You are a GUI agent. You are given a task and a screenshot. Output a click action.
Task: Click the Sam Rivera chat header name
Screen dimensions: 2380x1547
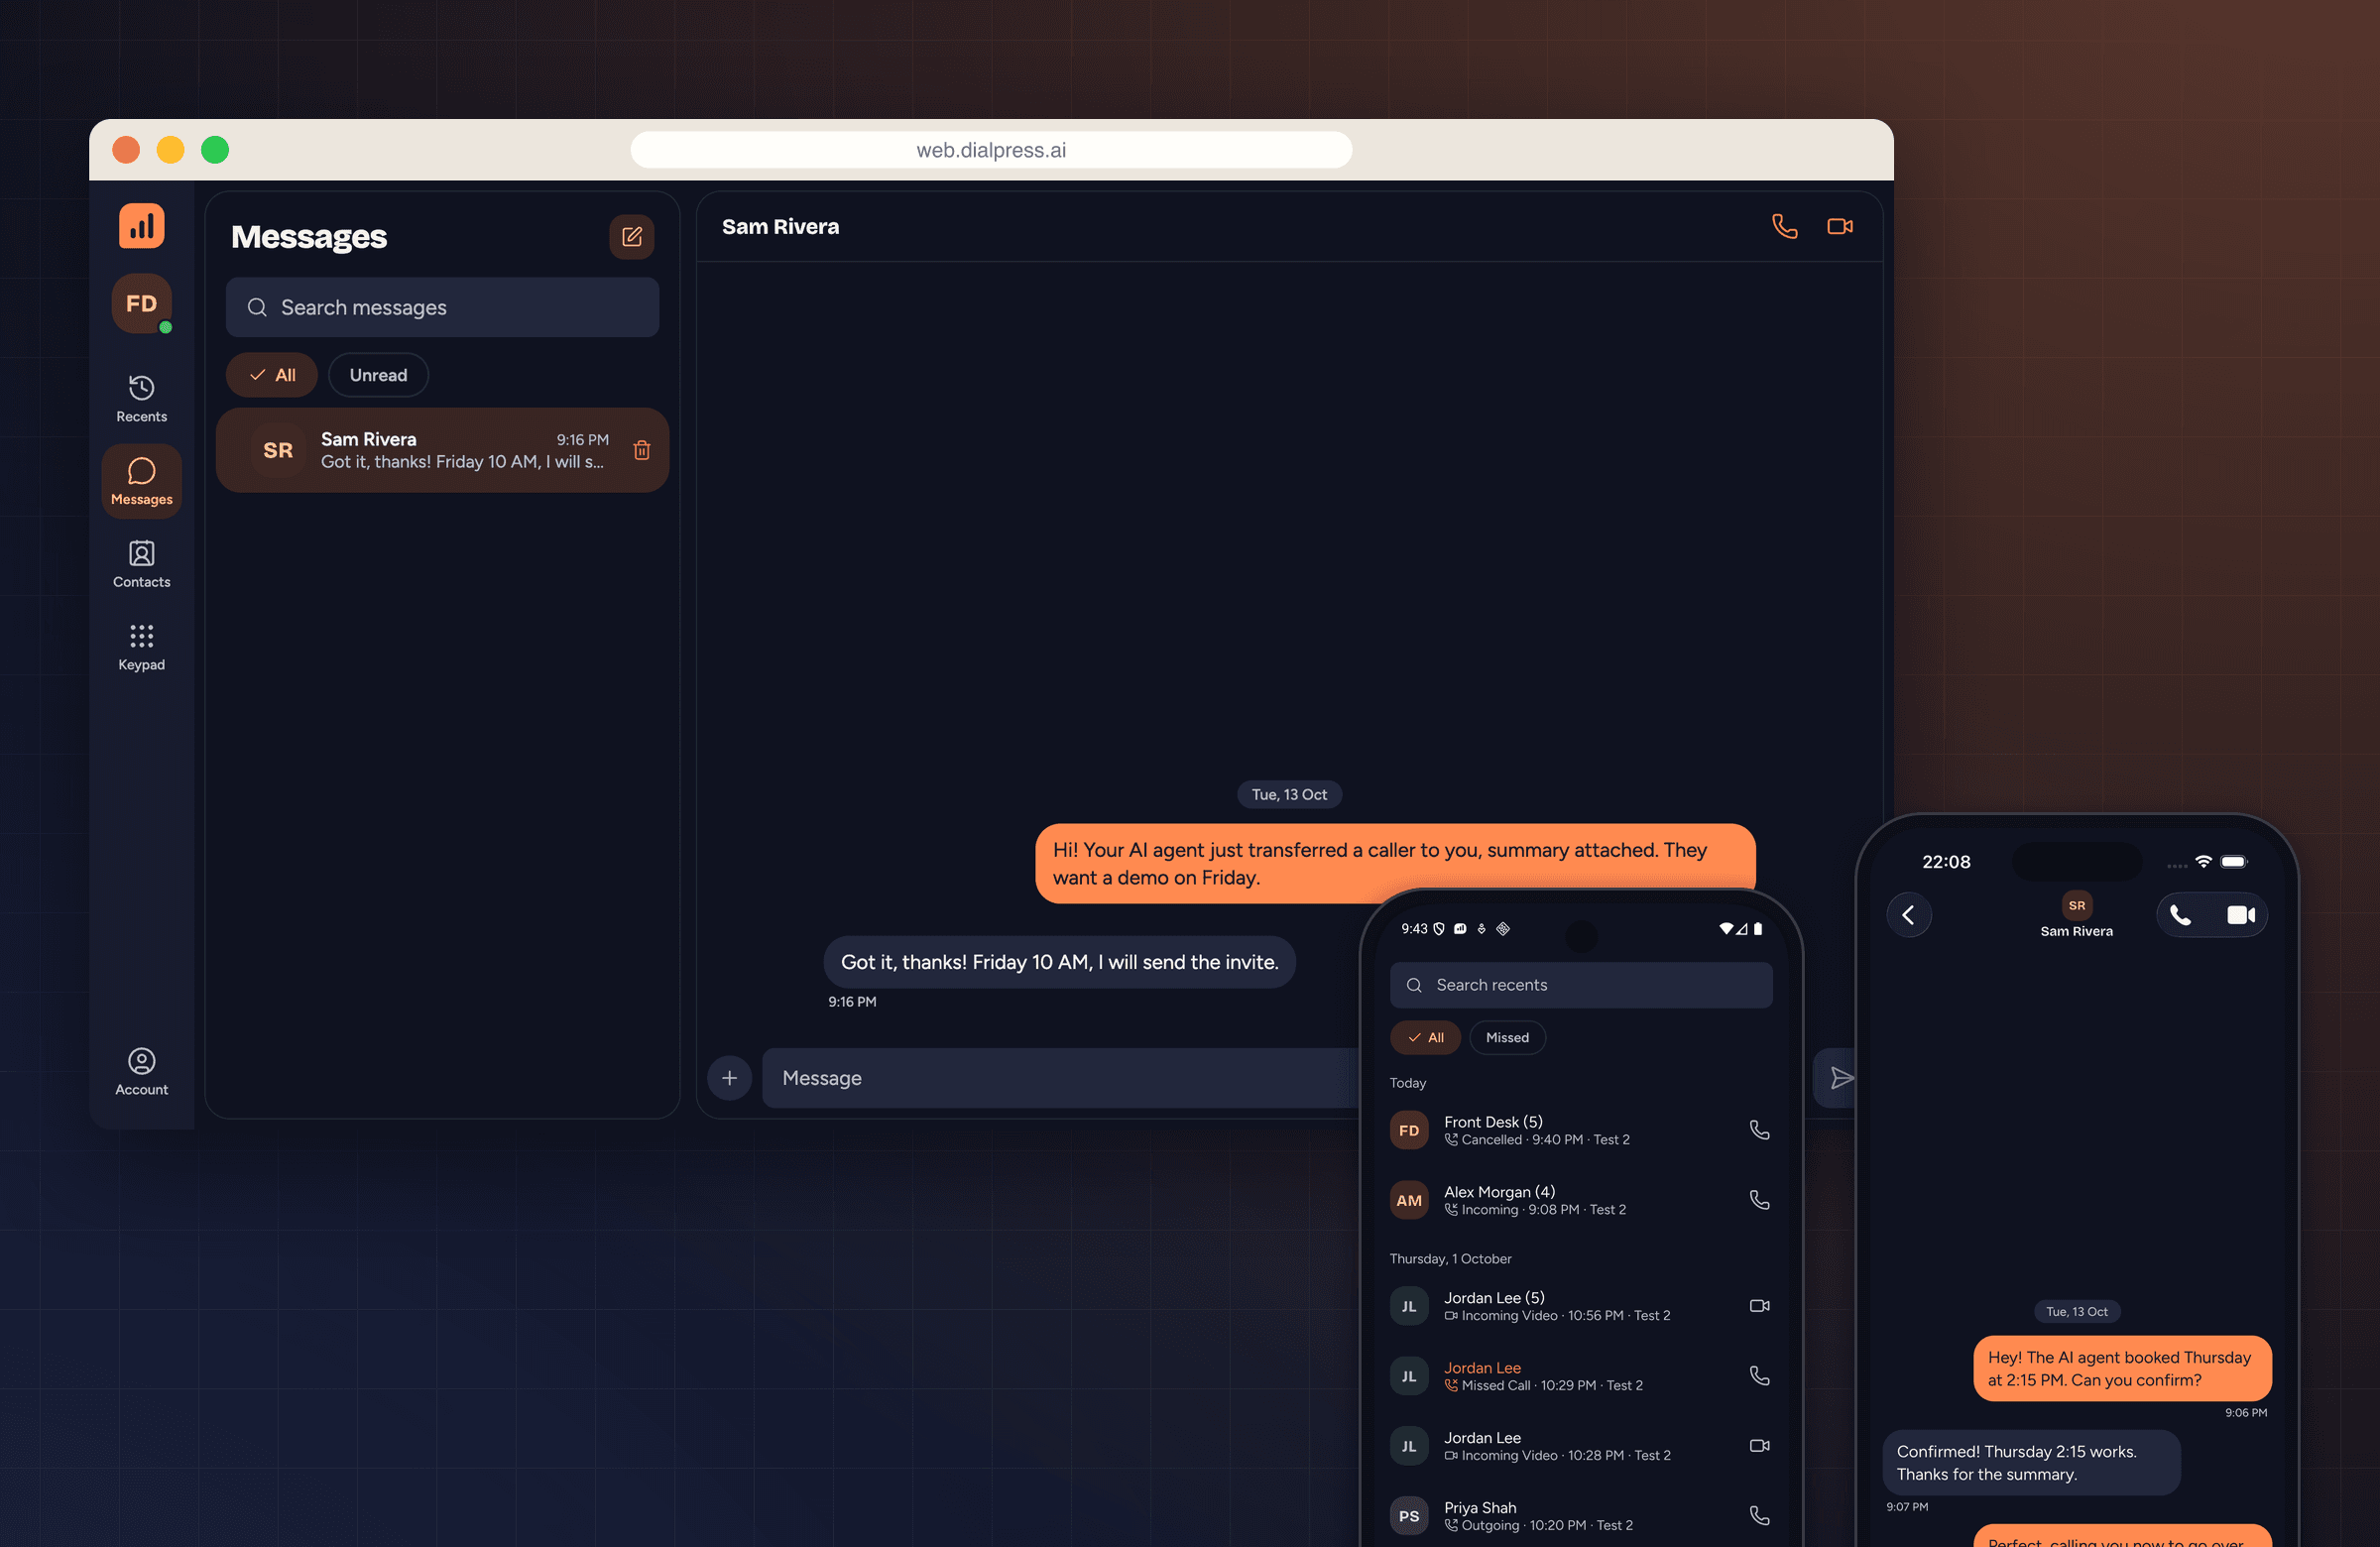[x=780, y=227]
